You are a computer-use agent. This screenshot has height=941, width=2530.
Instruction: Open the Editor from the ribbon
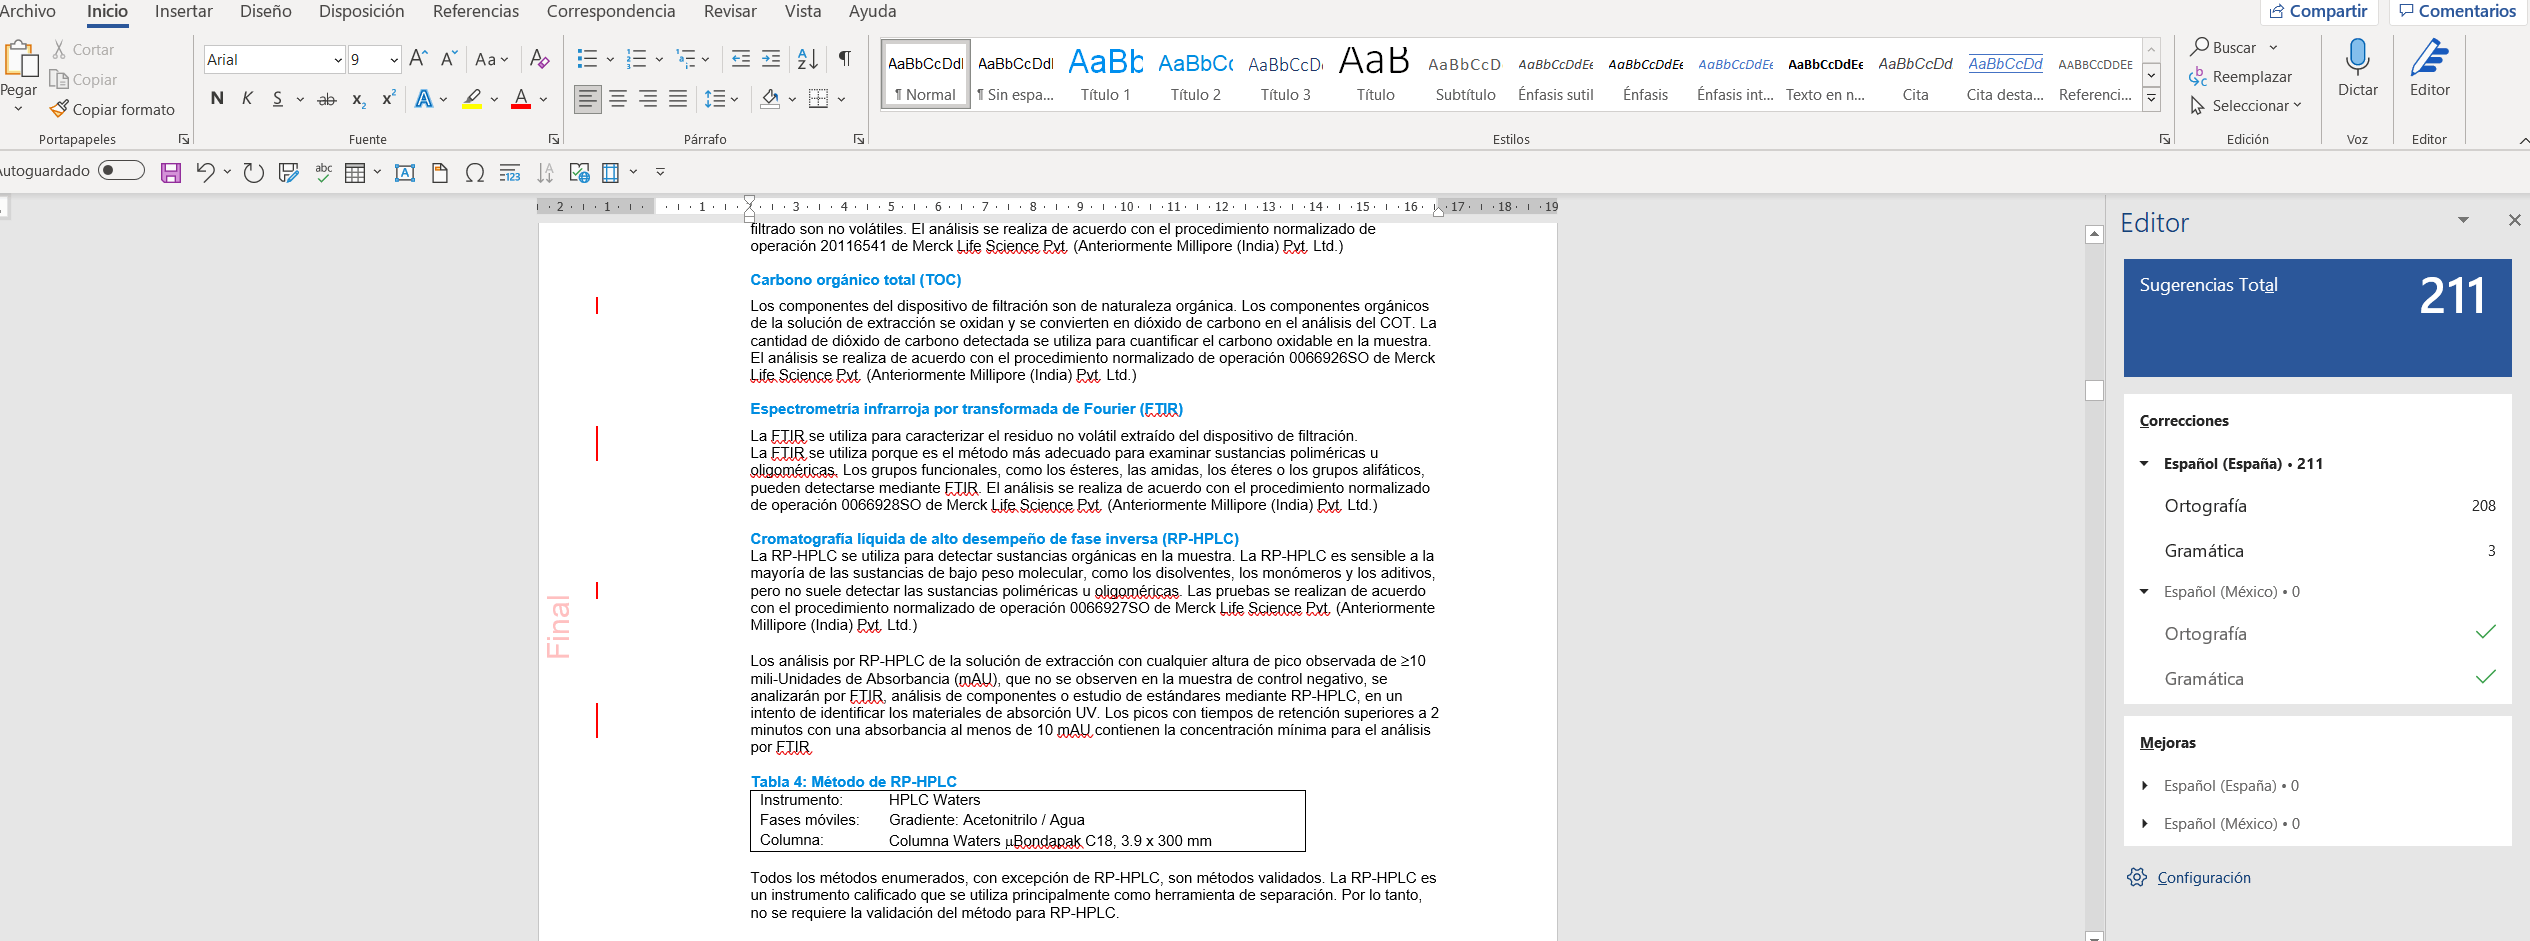point(2429,68)
